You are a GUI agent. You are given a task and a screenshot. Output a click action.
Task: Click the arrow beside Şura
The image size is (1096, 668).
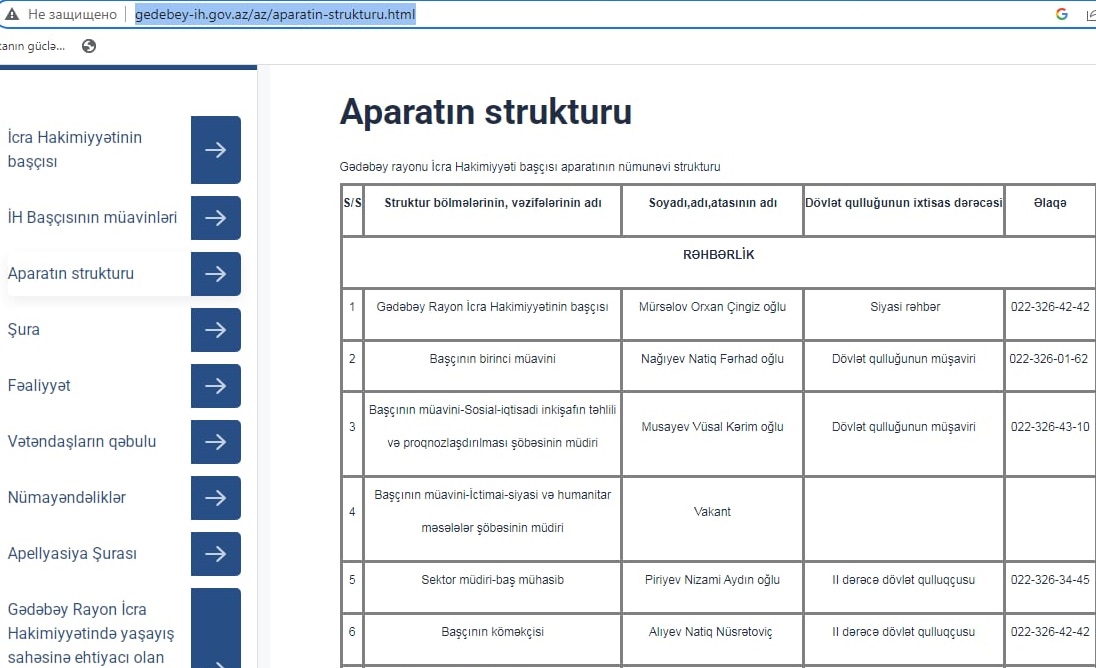[x=216, y=330]
